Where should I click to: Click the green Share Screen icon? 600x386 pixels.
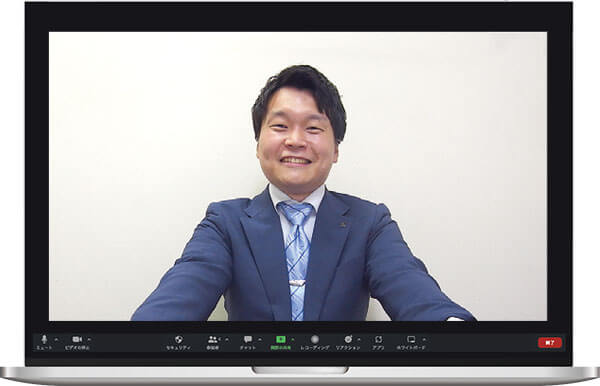tap(281, 339)
